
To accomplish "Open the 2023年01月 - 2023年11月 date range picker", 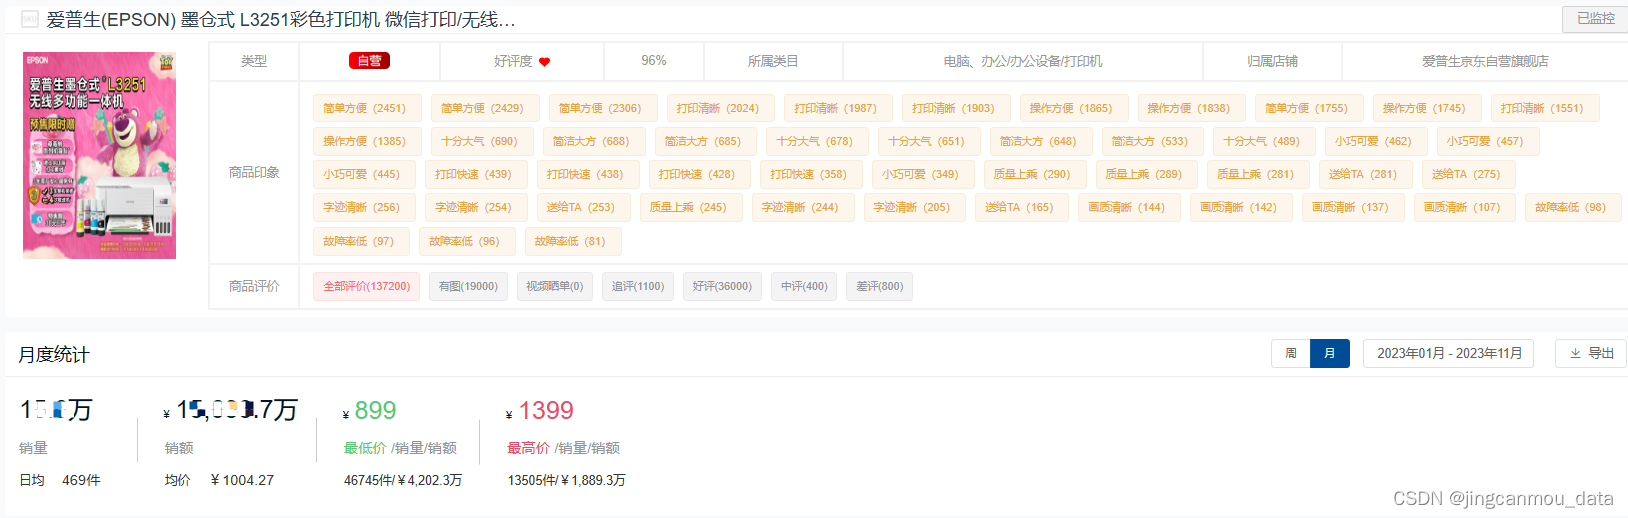I will (x=1448, y=353).
